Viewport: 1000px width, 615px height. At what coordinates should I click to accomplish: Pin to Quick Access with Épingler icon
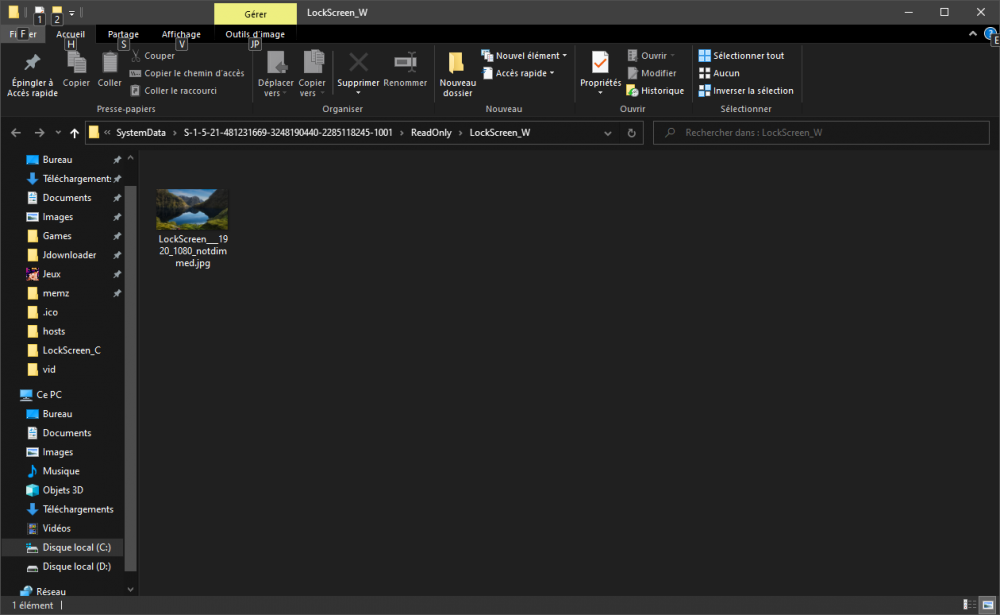tap(32, 75)
